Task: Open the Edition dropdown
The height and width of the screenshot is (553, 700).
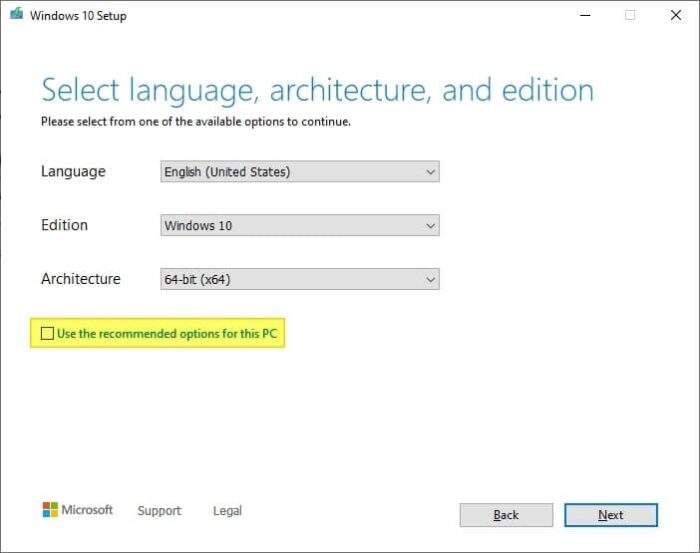Action: (300, 225)
